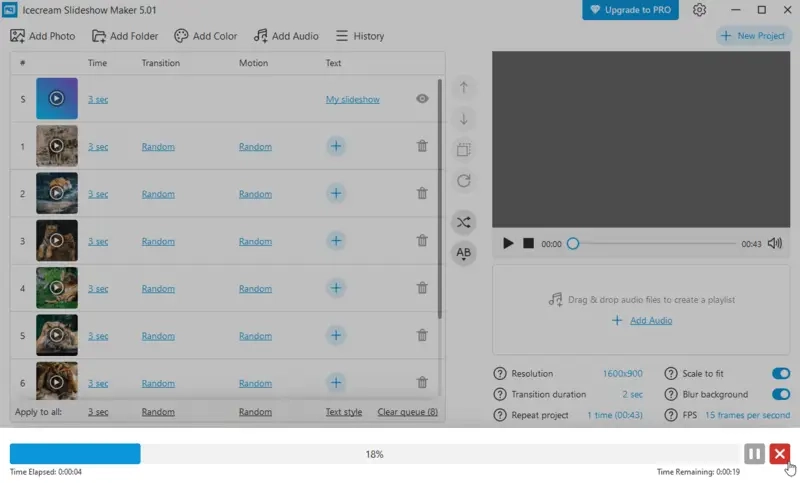
Task: Click the Clear queue (8) link
Action: 407,412
